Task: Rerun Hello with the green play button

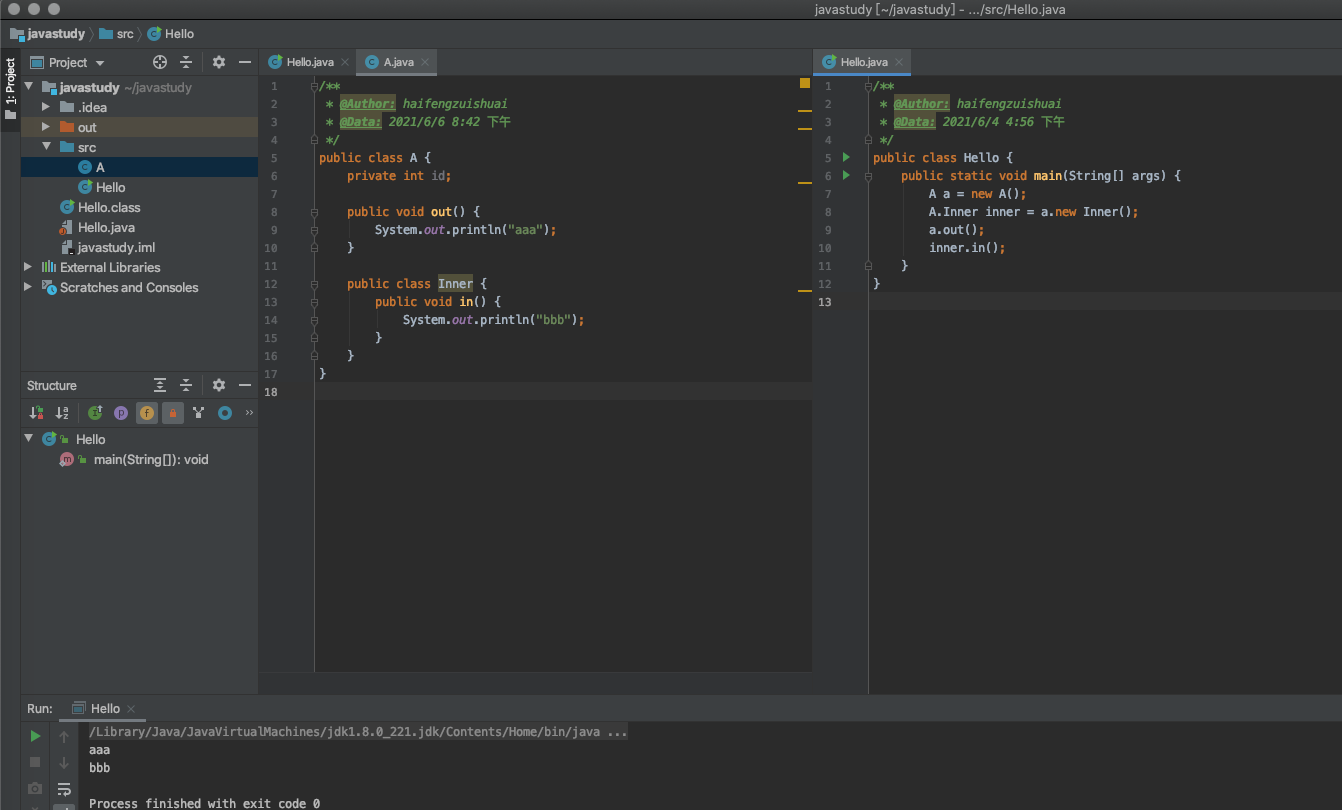Action: [x=35, y=736]
